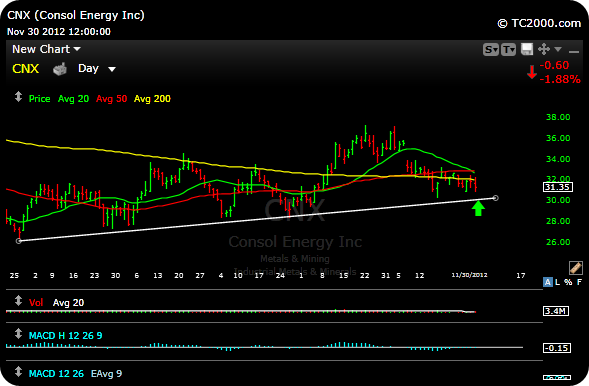Minimize the chart with the dash icon
Viewport: 589px width, 386px height.
pyautogui.click(x=574, y=51)
